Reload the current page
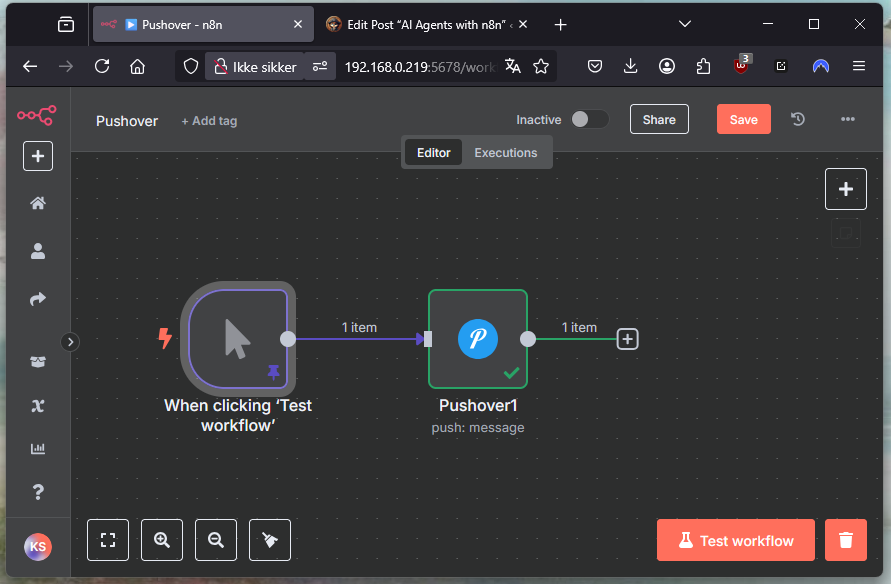Image resolution: width=891 pixels, height=584 pixels. click(102, 66)
